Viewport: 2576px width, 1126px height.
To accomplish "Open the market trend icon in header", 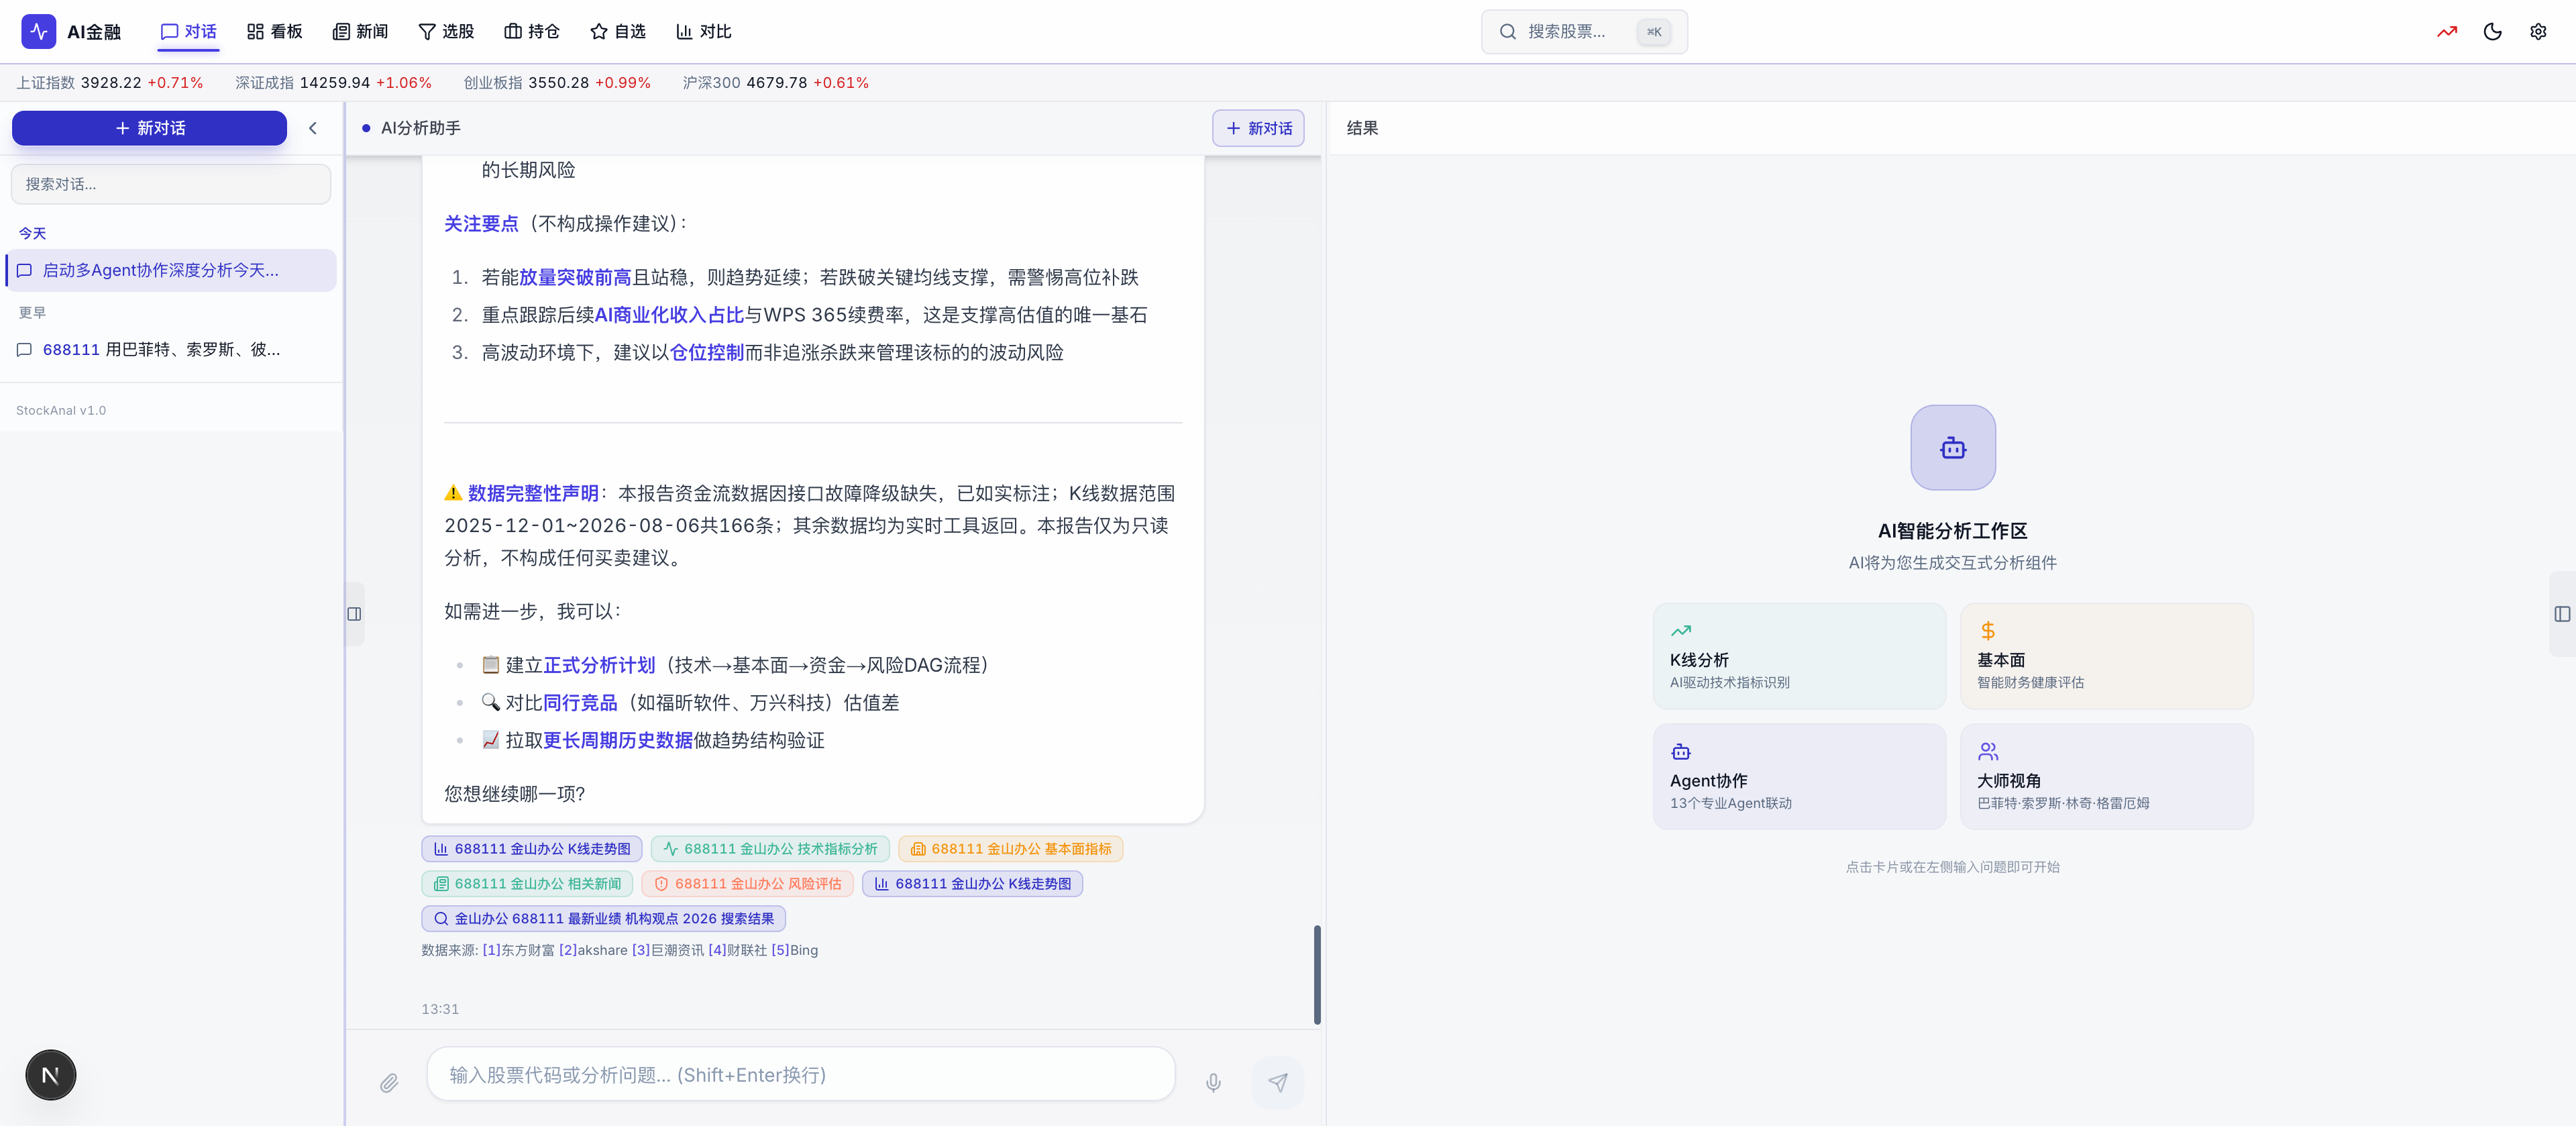I will click(2447, 32).
